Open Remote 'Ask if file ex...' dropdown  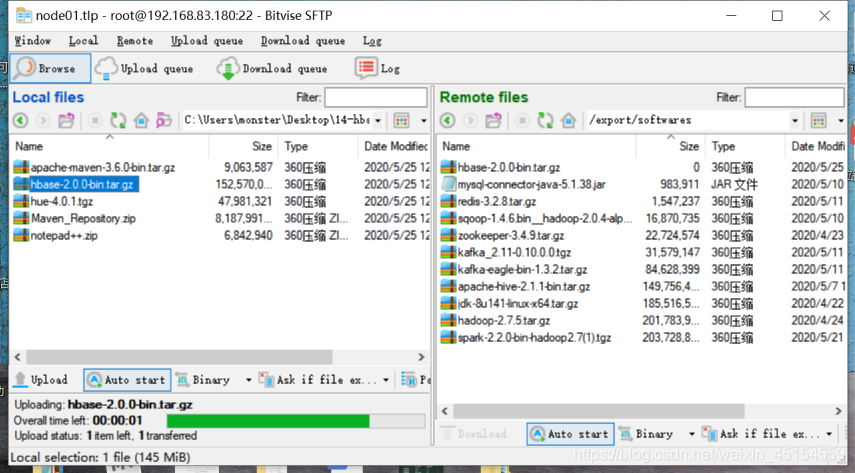829,434
